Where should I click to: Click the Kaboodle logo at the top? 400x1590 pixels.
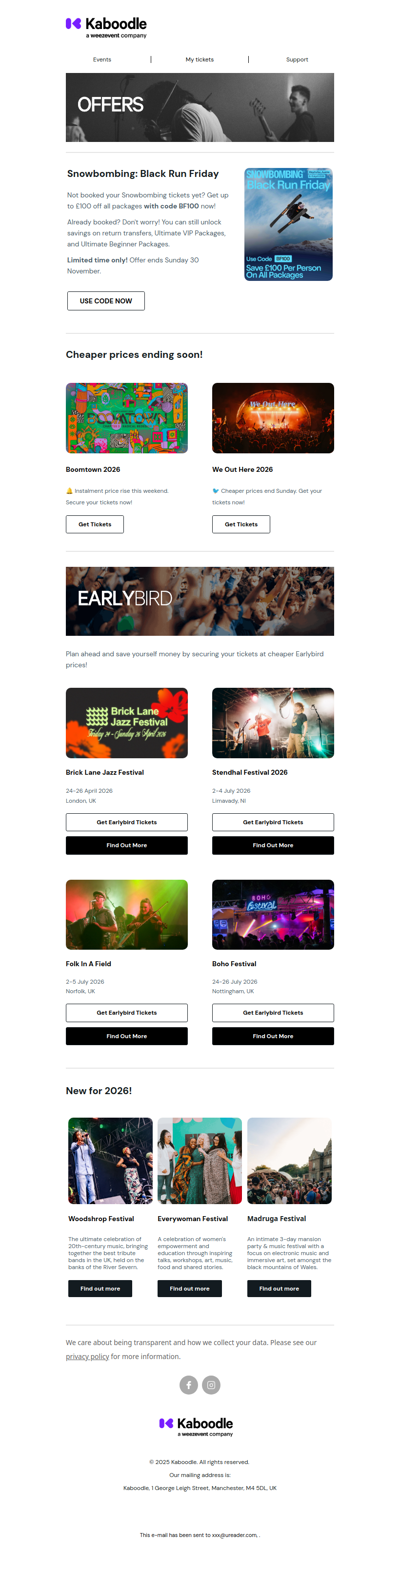tap(106, 27)
